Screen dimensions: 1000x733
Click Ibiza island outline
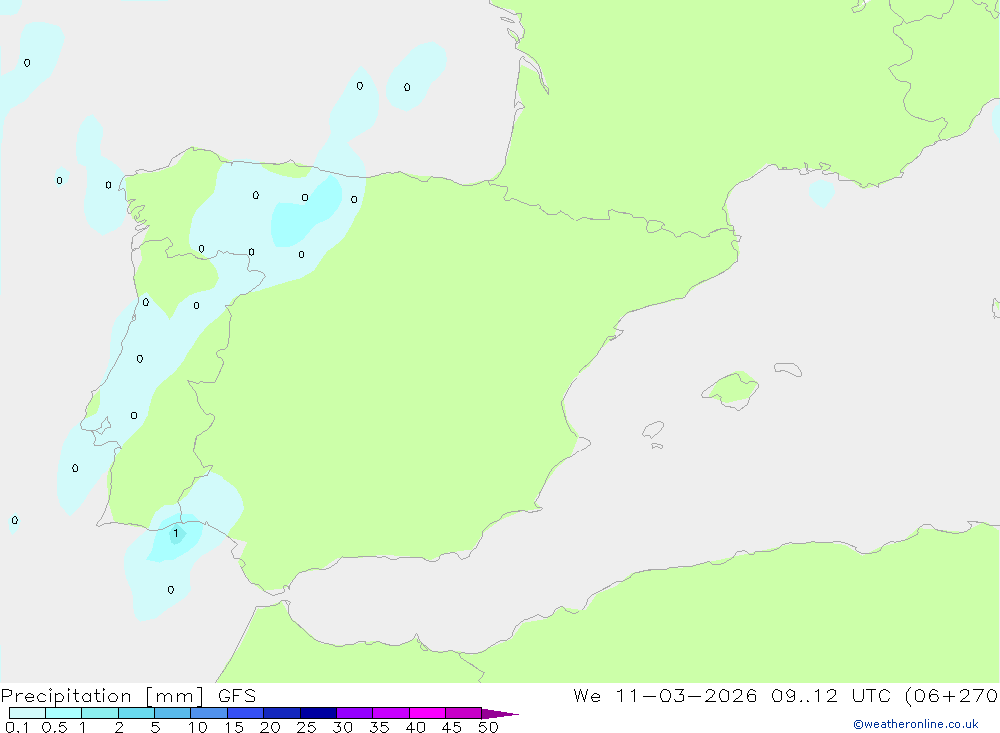653,431
